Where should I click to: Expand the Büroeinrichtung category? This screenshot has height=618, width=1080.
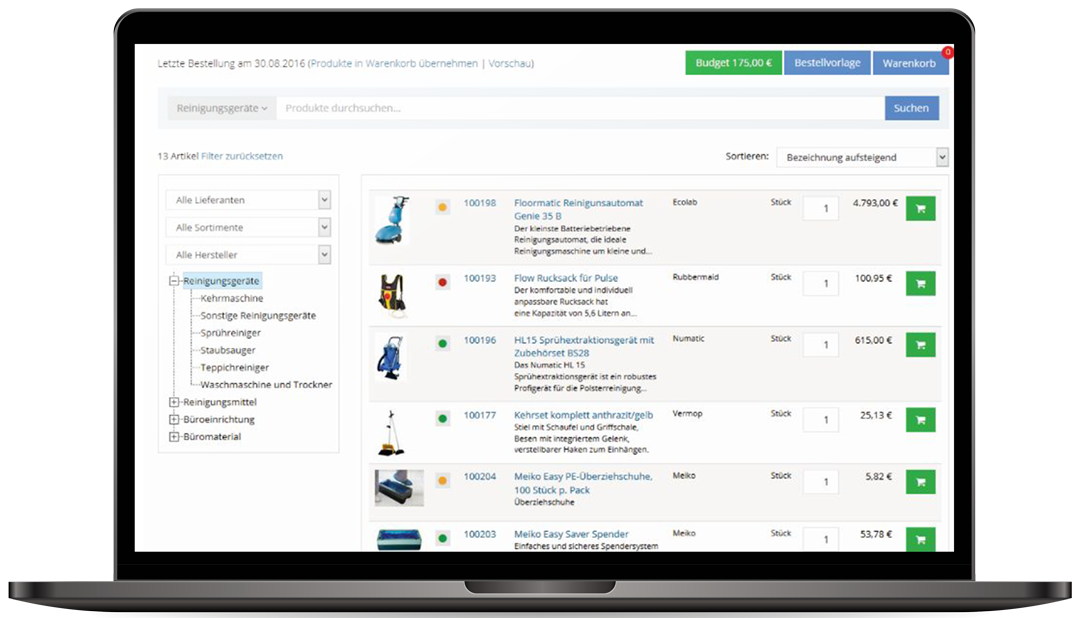coord(174,420)
